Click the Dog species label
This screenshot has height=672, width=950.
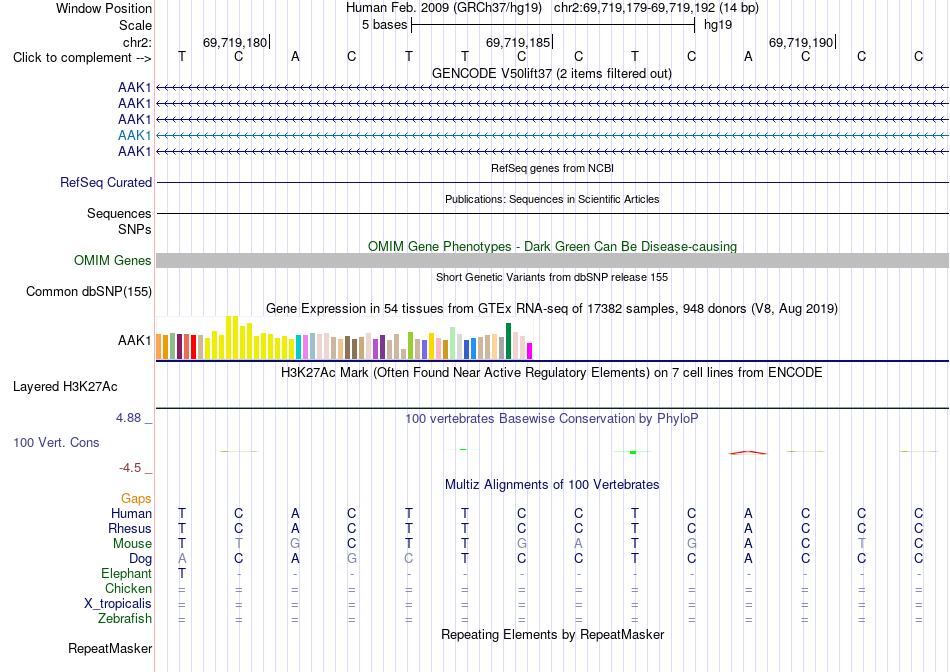coord(141,559)
